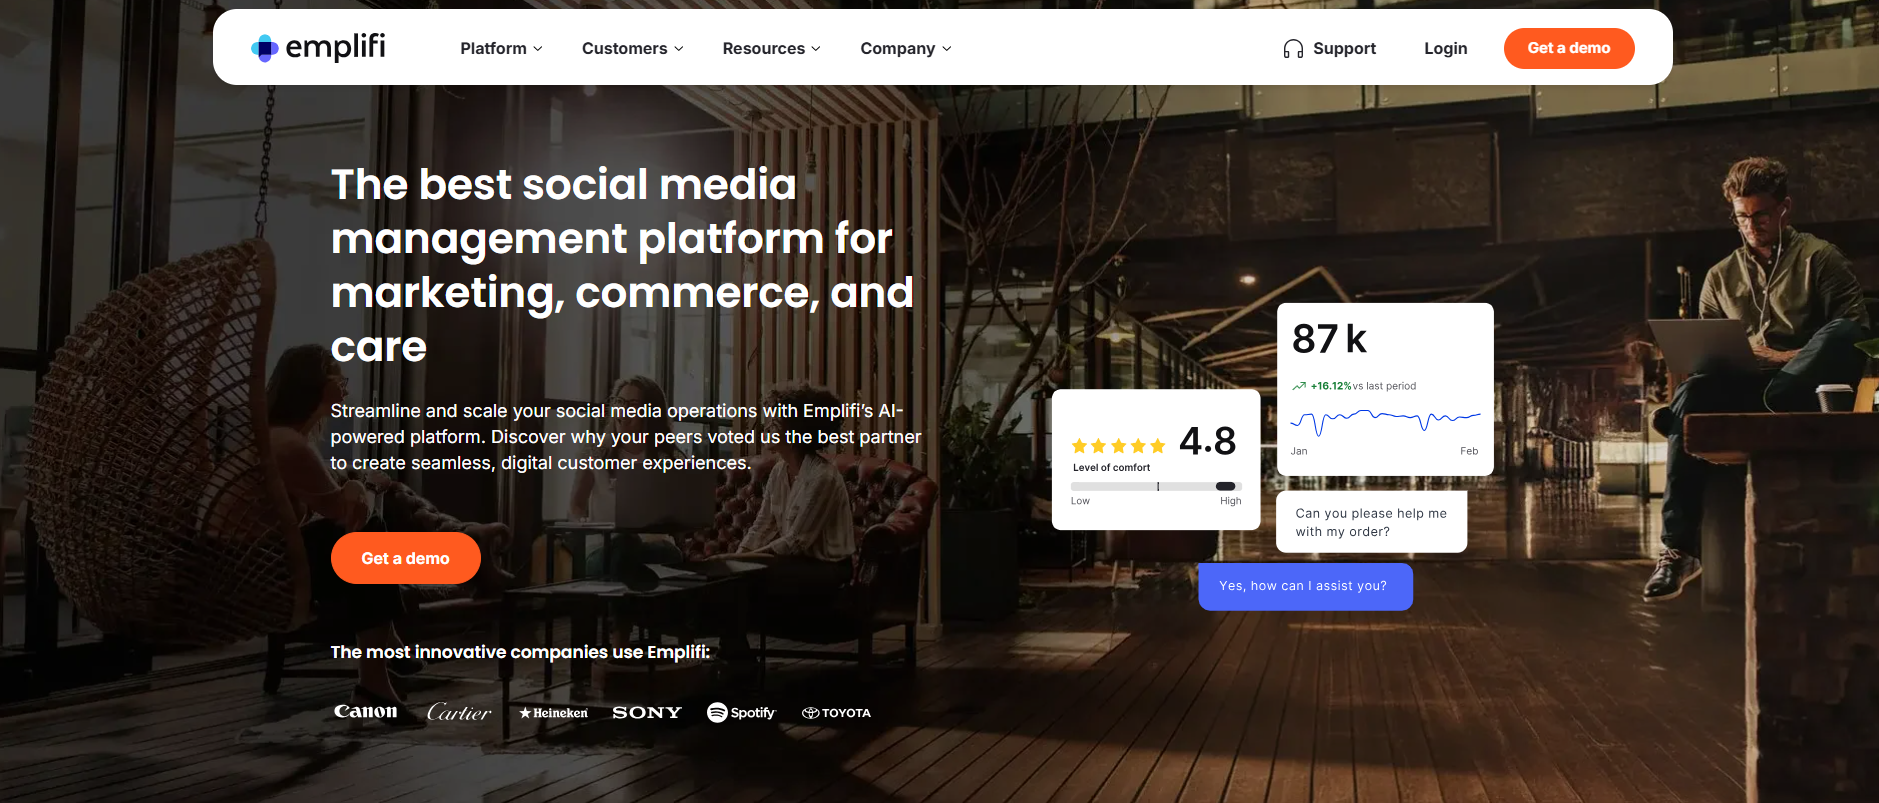Click the Canon logo

[x=366, y=712]
